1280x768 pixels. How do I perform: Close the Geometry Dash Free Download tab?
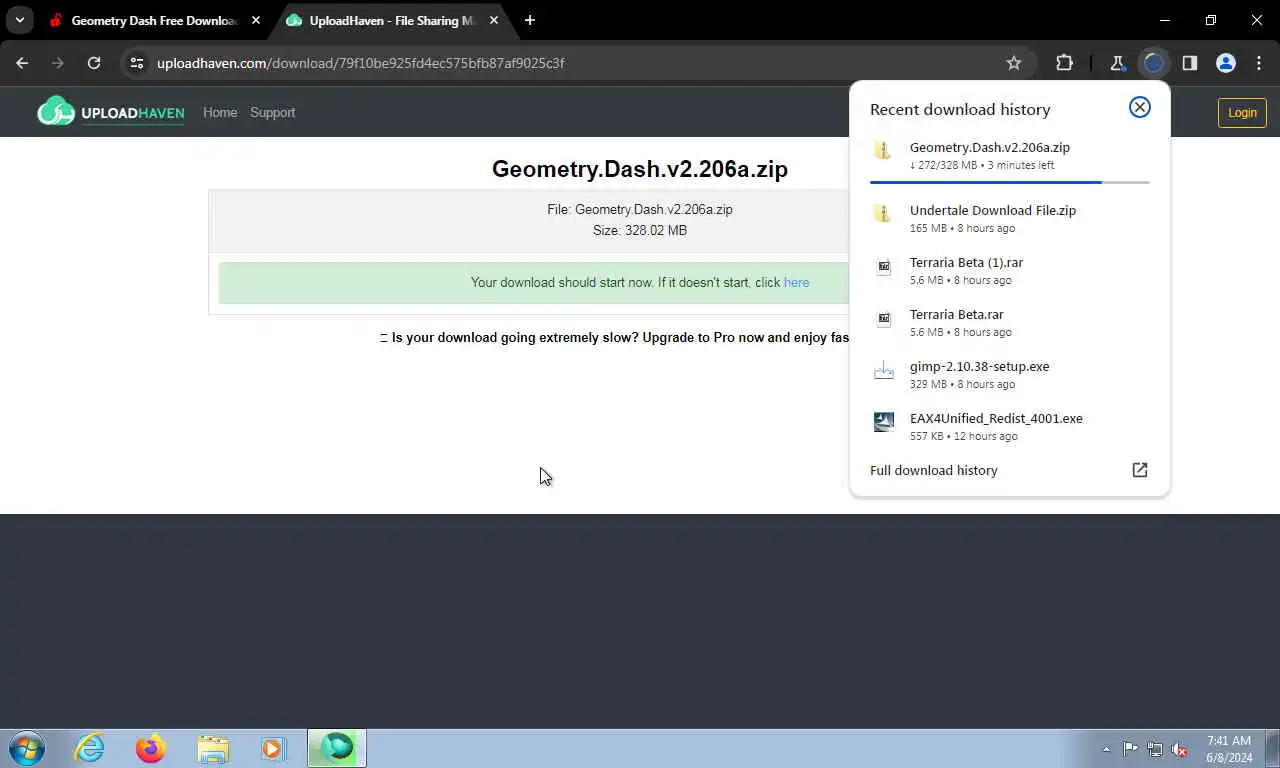pyautogui.click(x=256, y=20)
